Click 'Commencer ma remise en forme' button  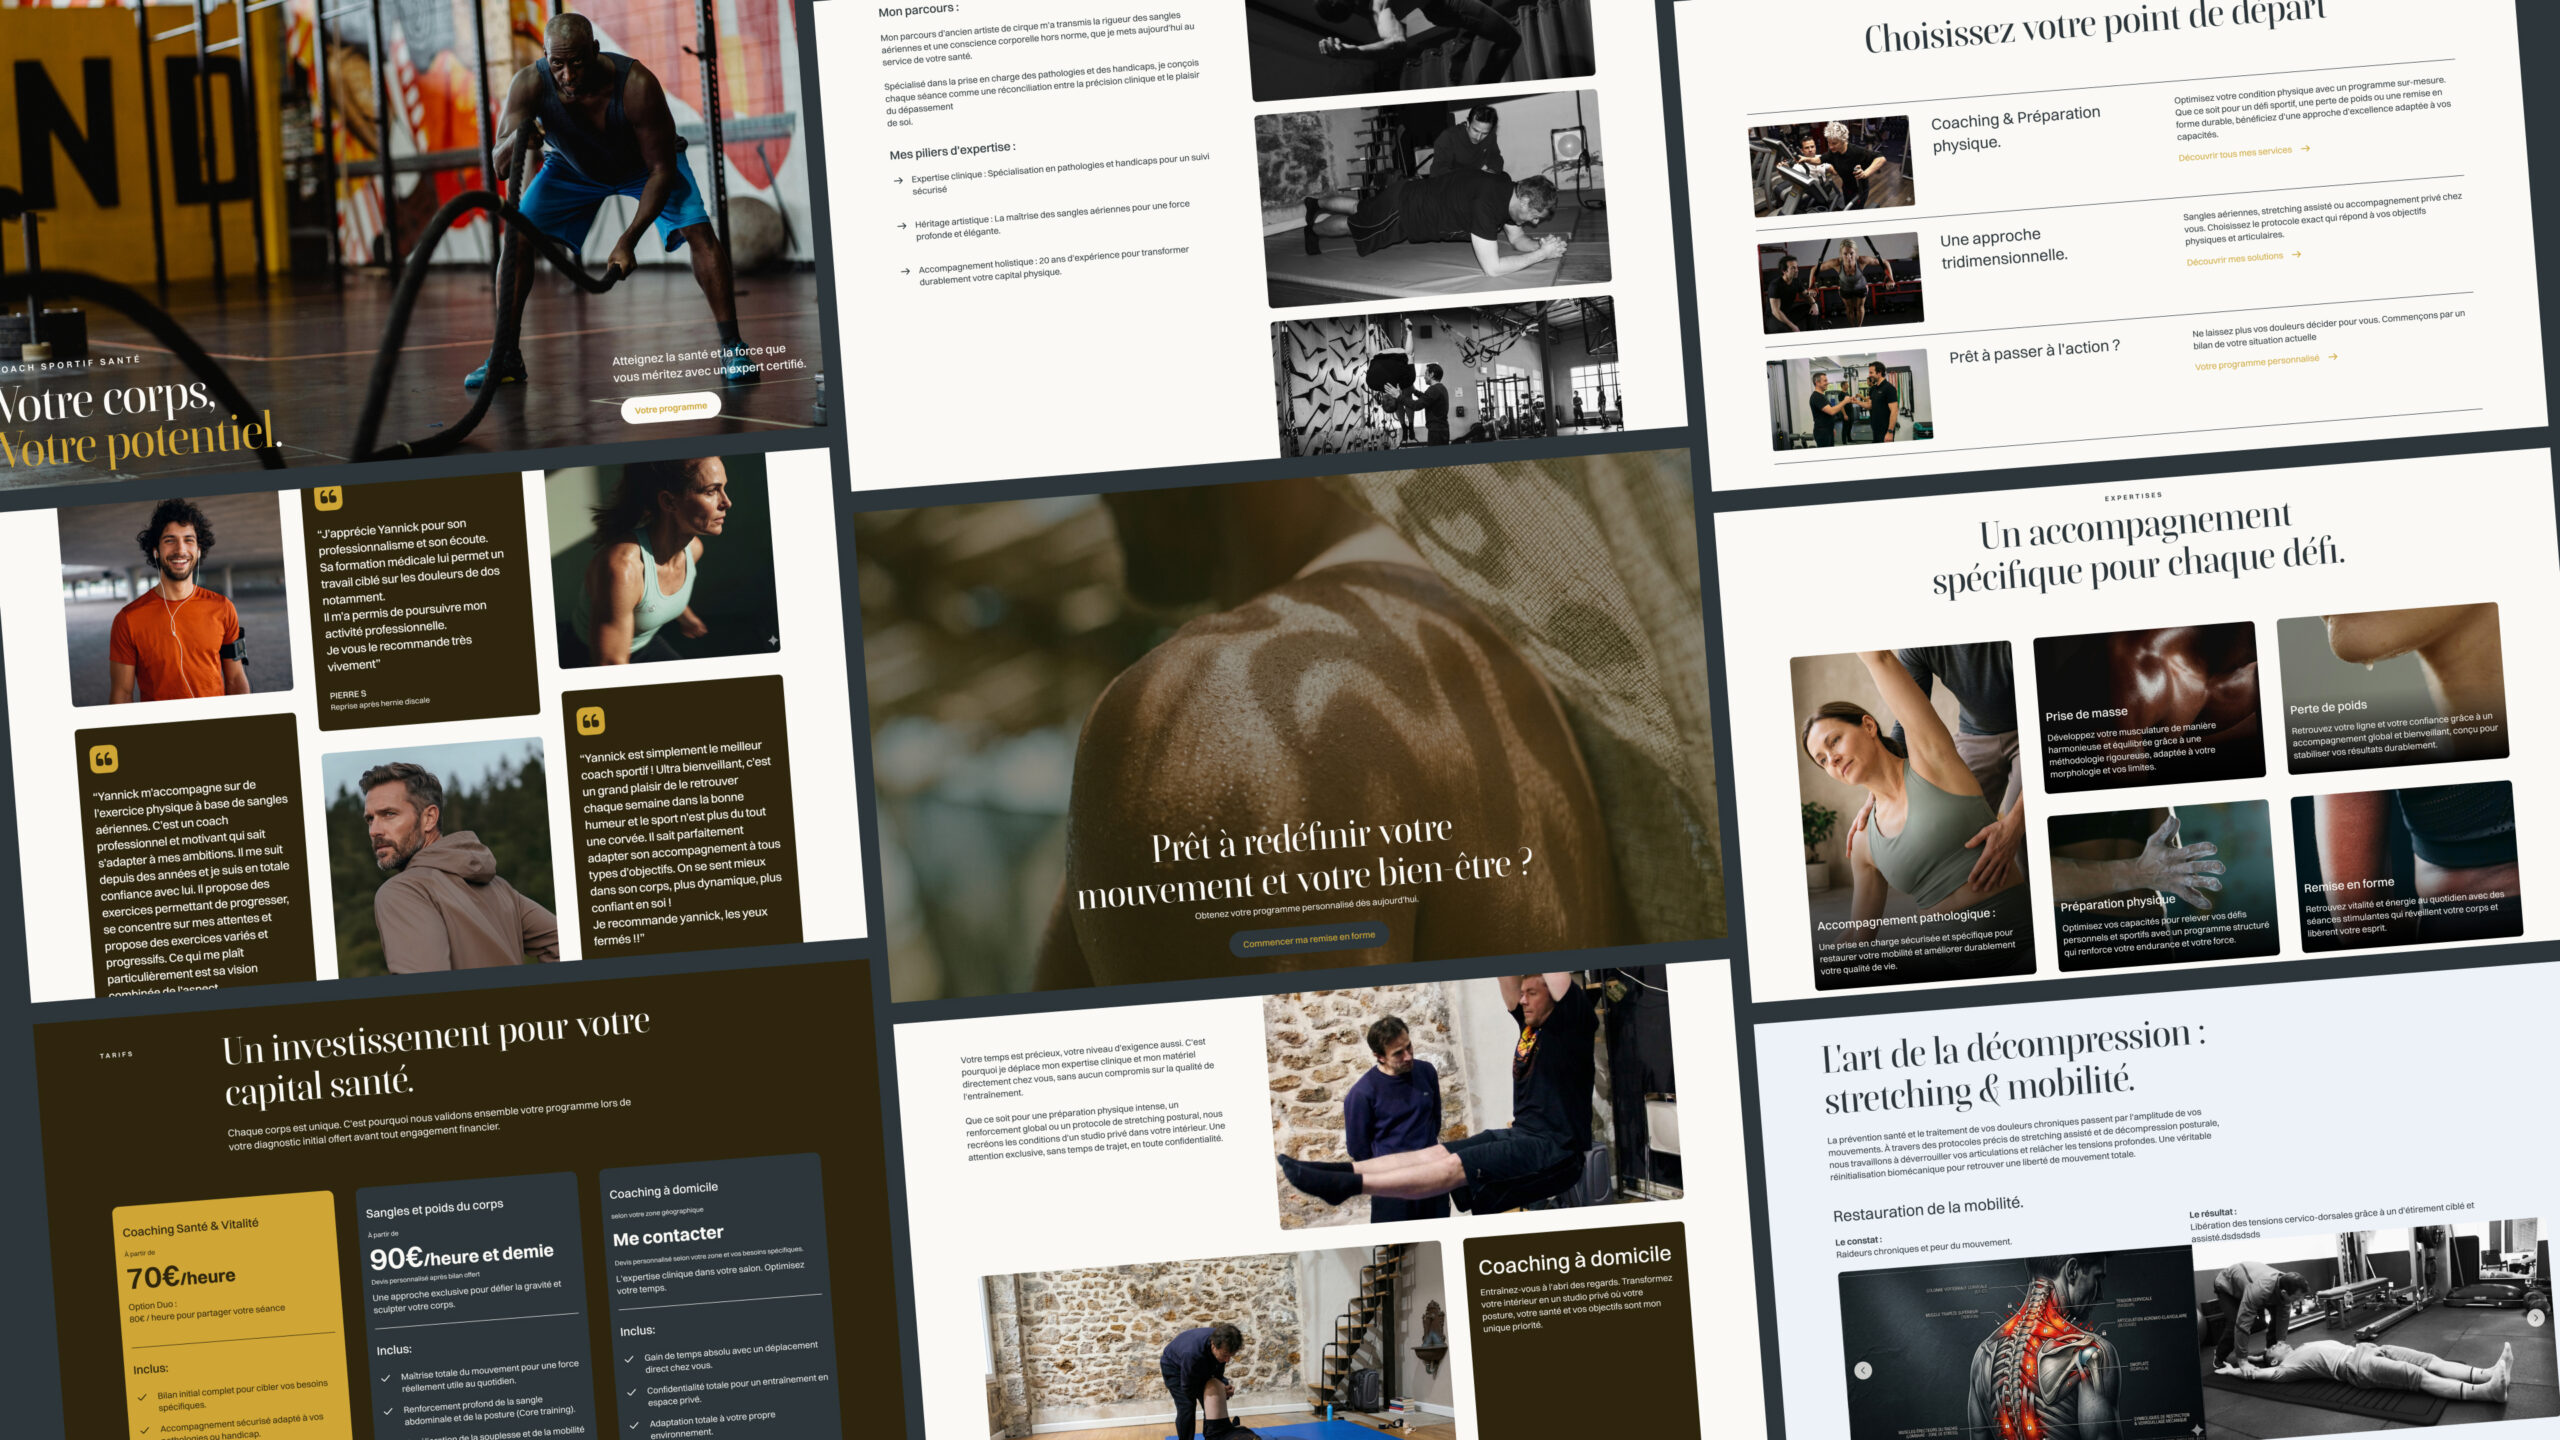click(1308, 939)
